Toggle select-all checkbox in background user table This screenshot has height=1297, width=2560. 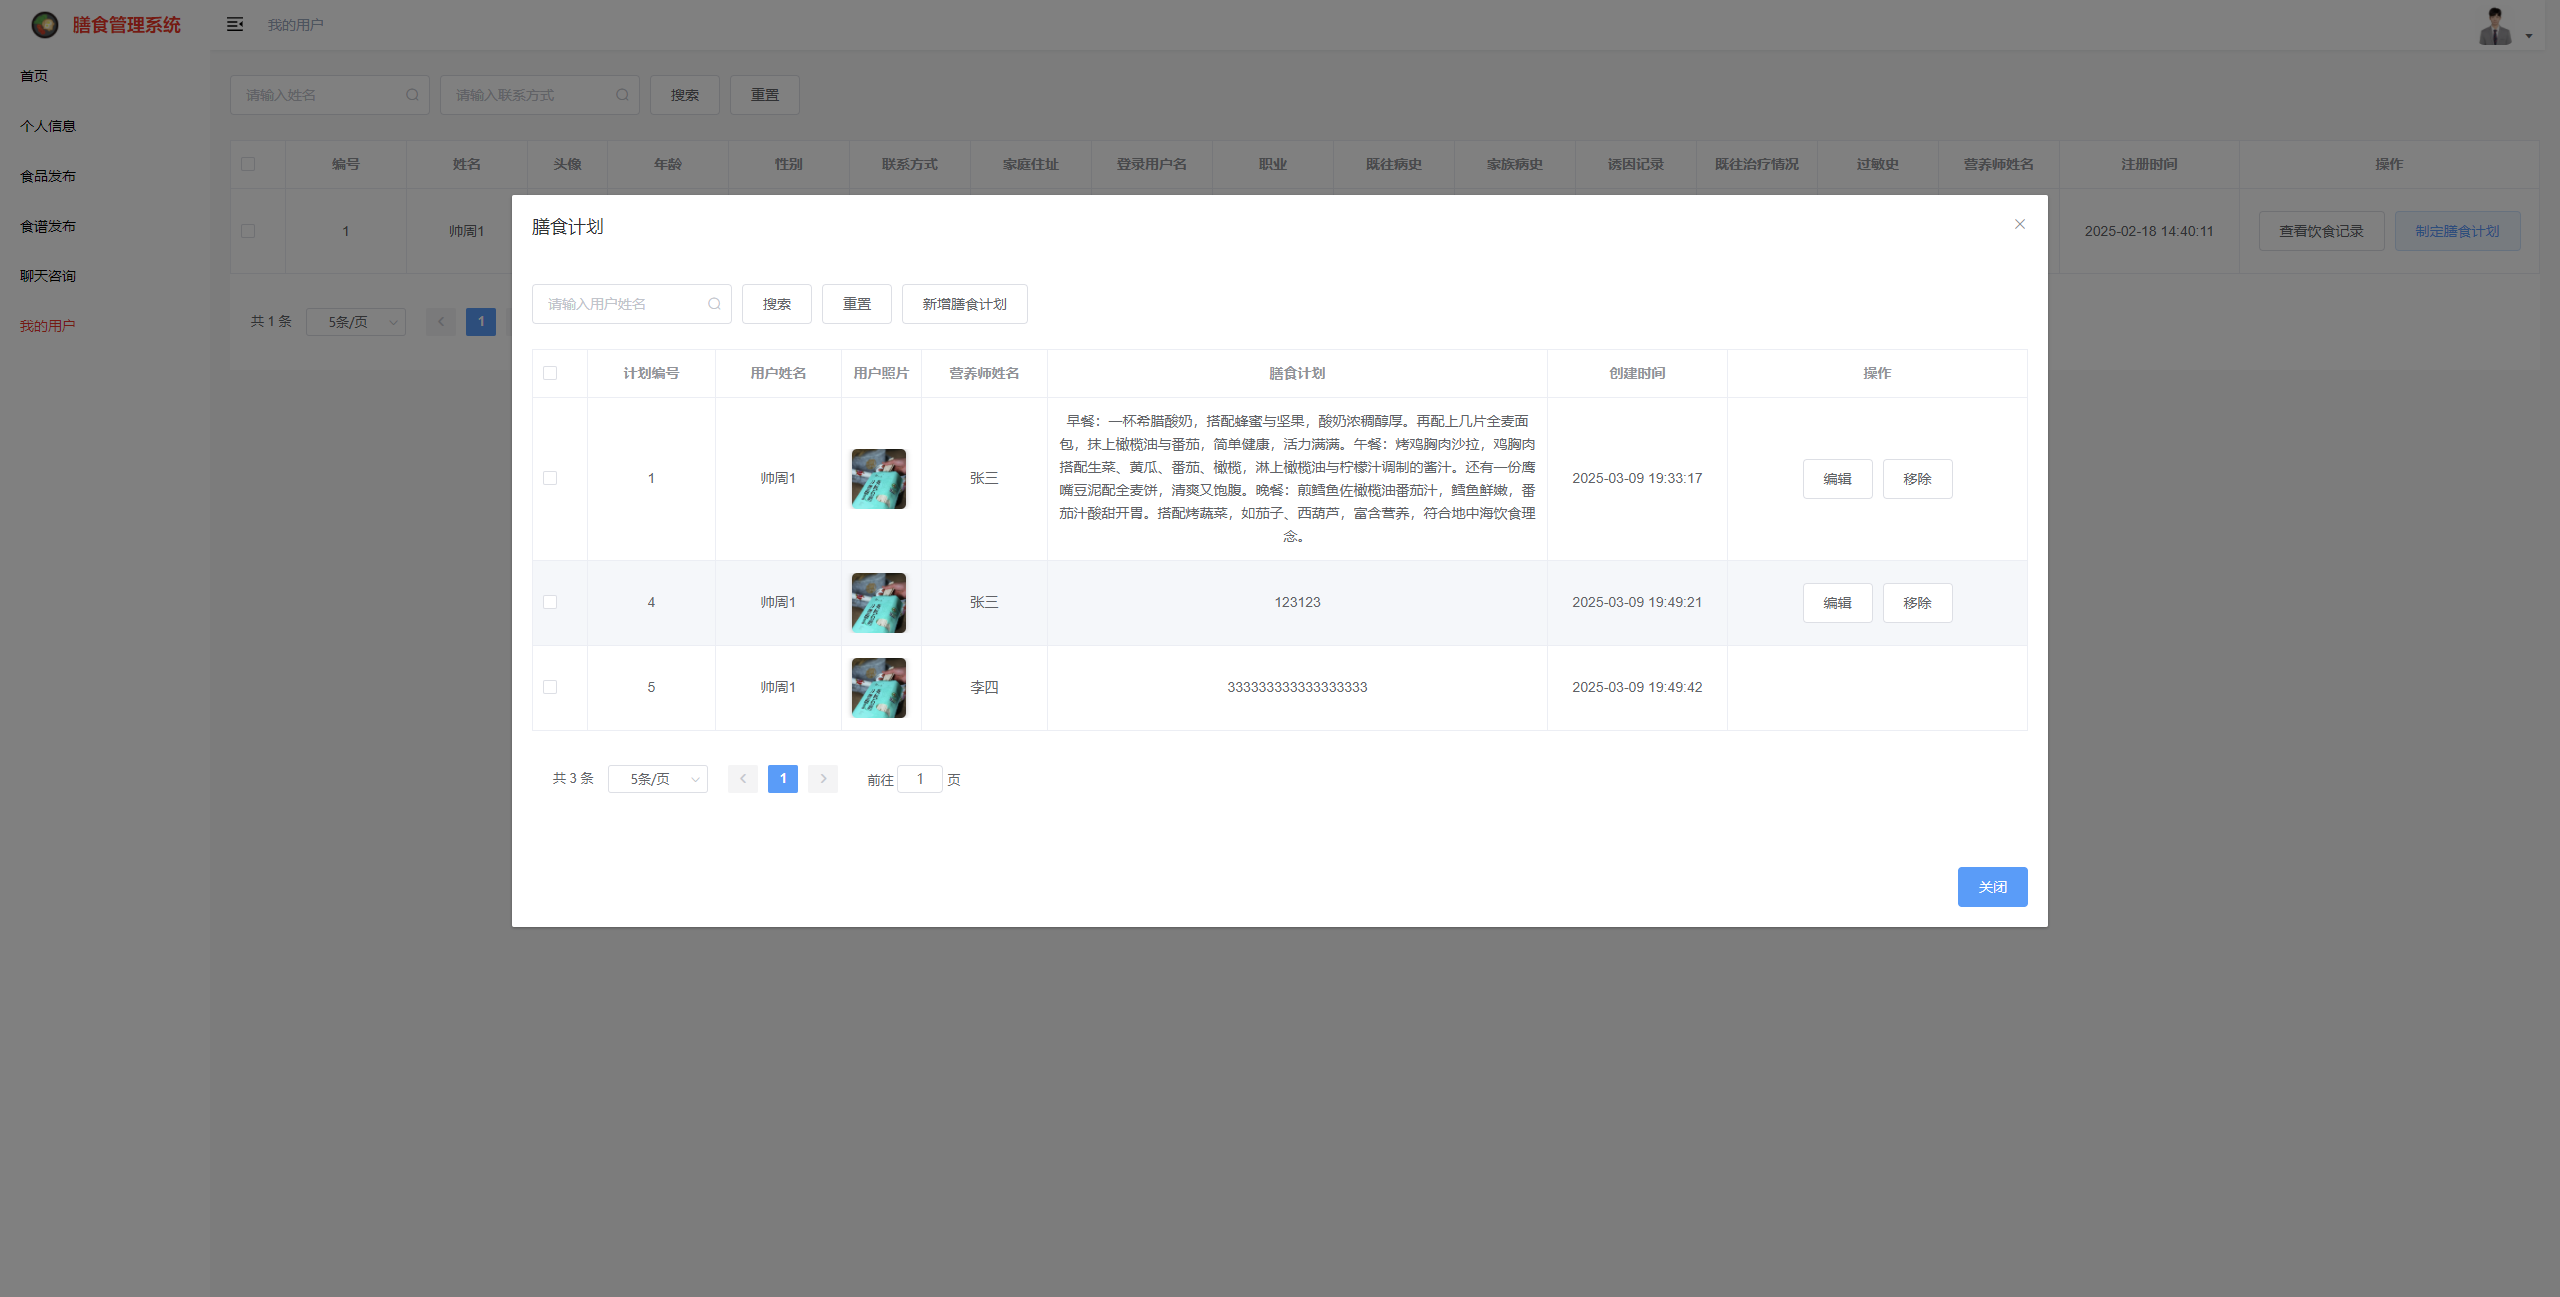point(248,164)
